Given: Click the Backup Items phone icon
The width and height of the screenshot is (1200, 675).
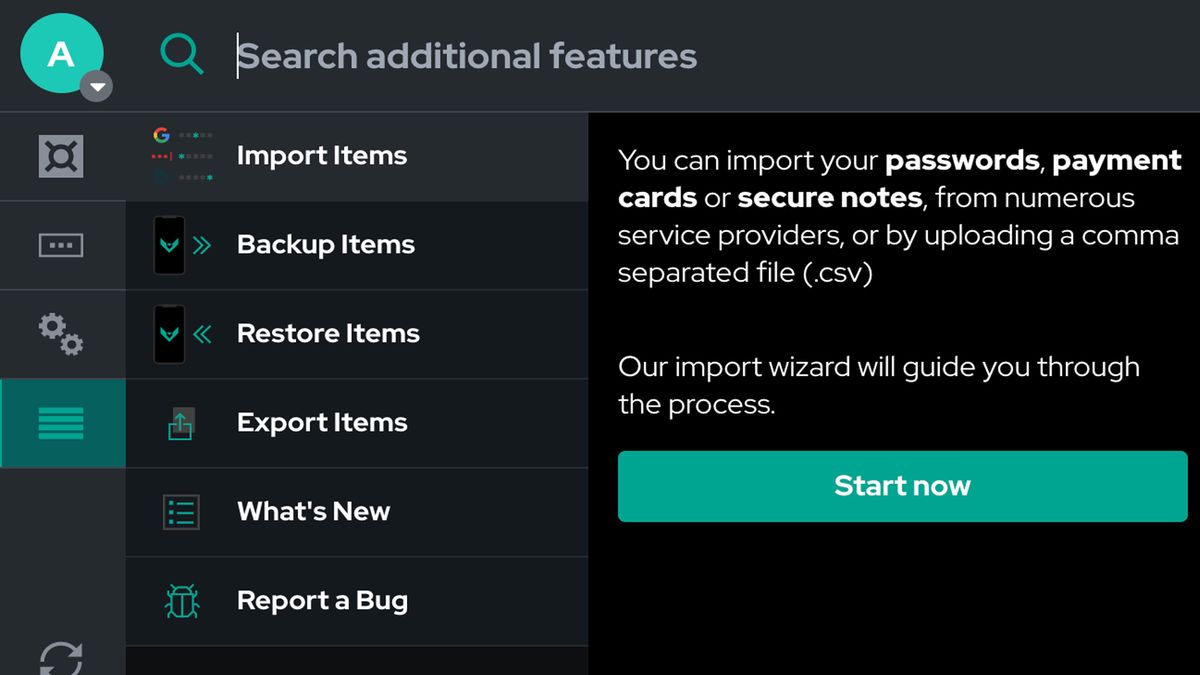Looking at the screenshot, I should (x=169, y=245).
